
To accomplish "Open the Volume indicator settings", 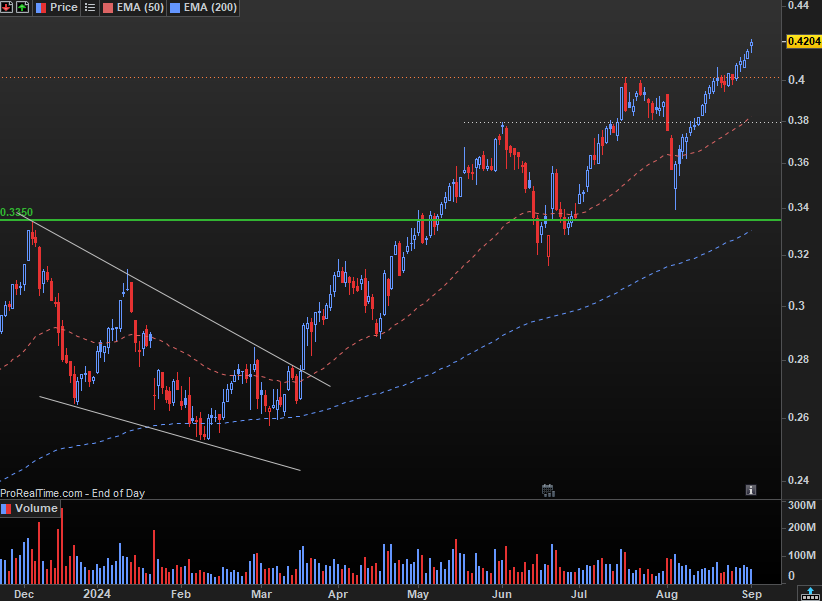I will pyautogui.click(x=30, y=508).
